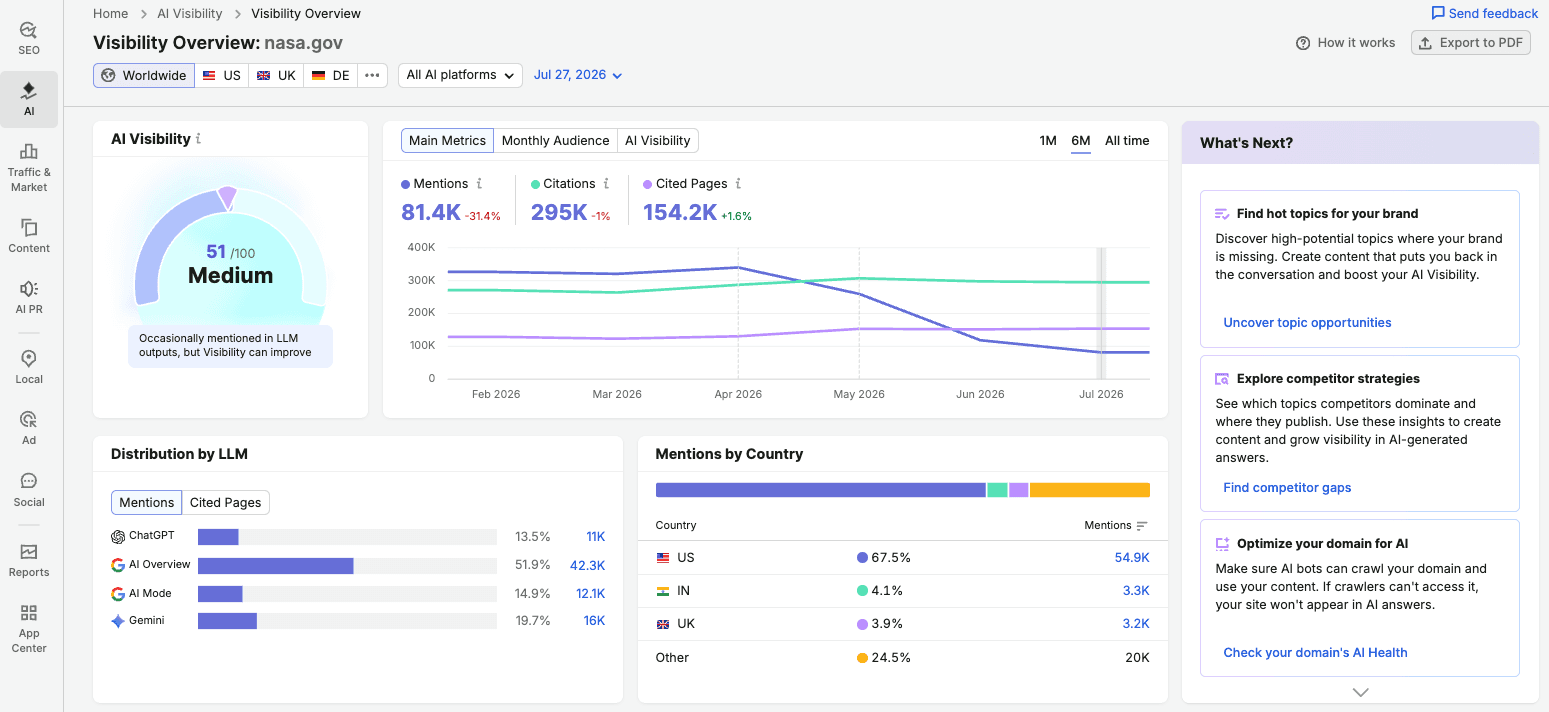Open more countries ellipsis menu
1549x712 pixels.
(372, 75)
